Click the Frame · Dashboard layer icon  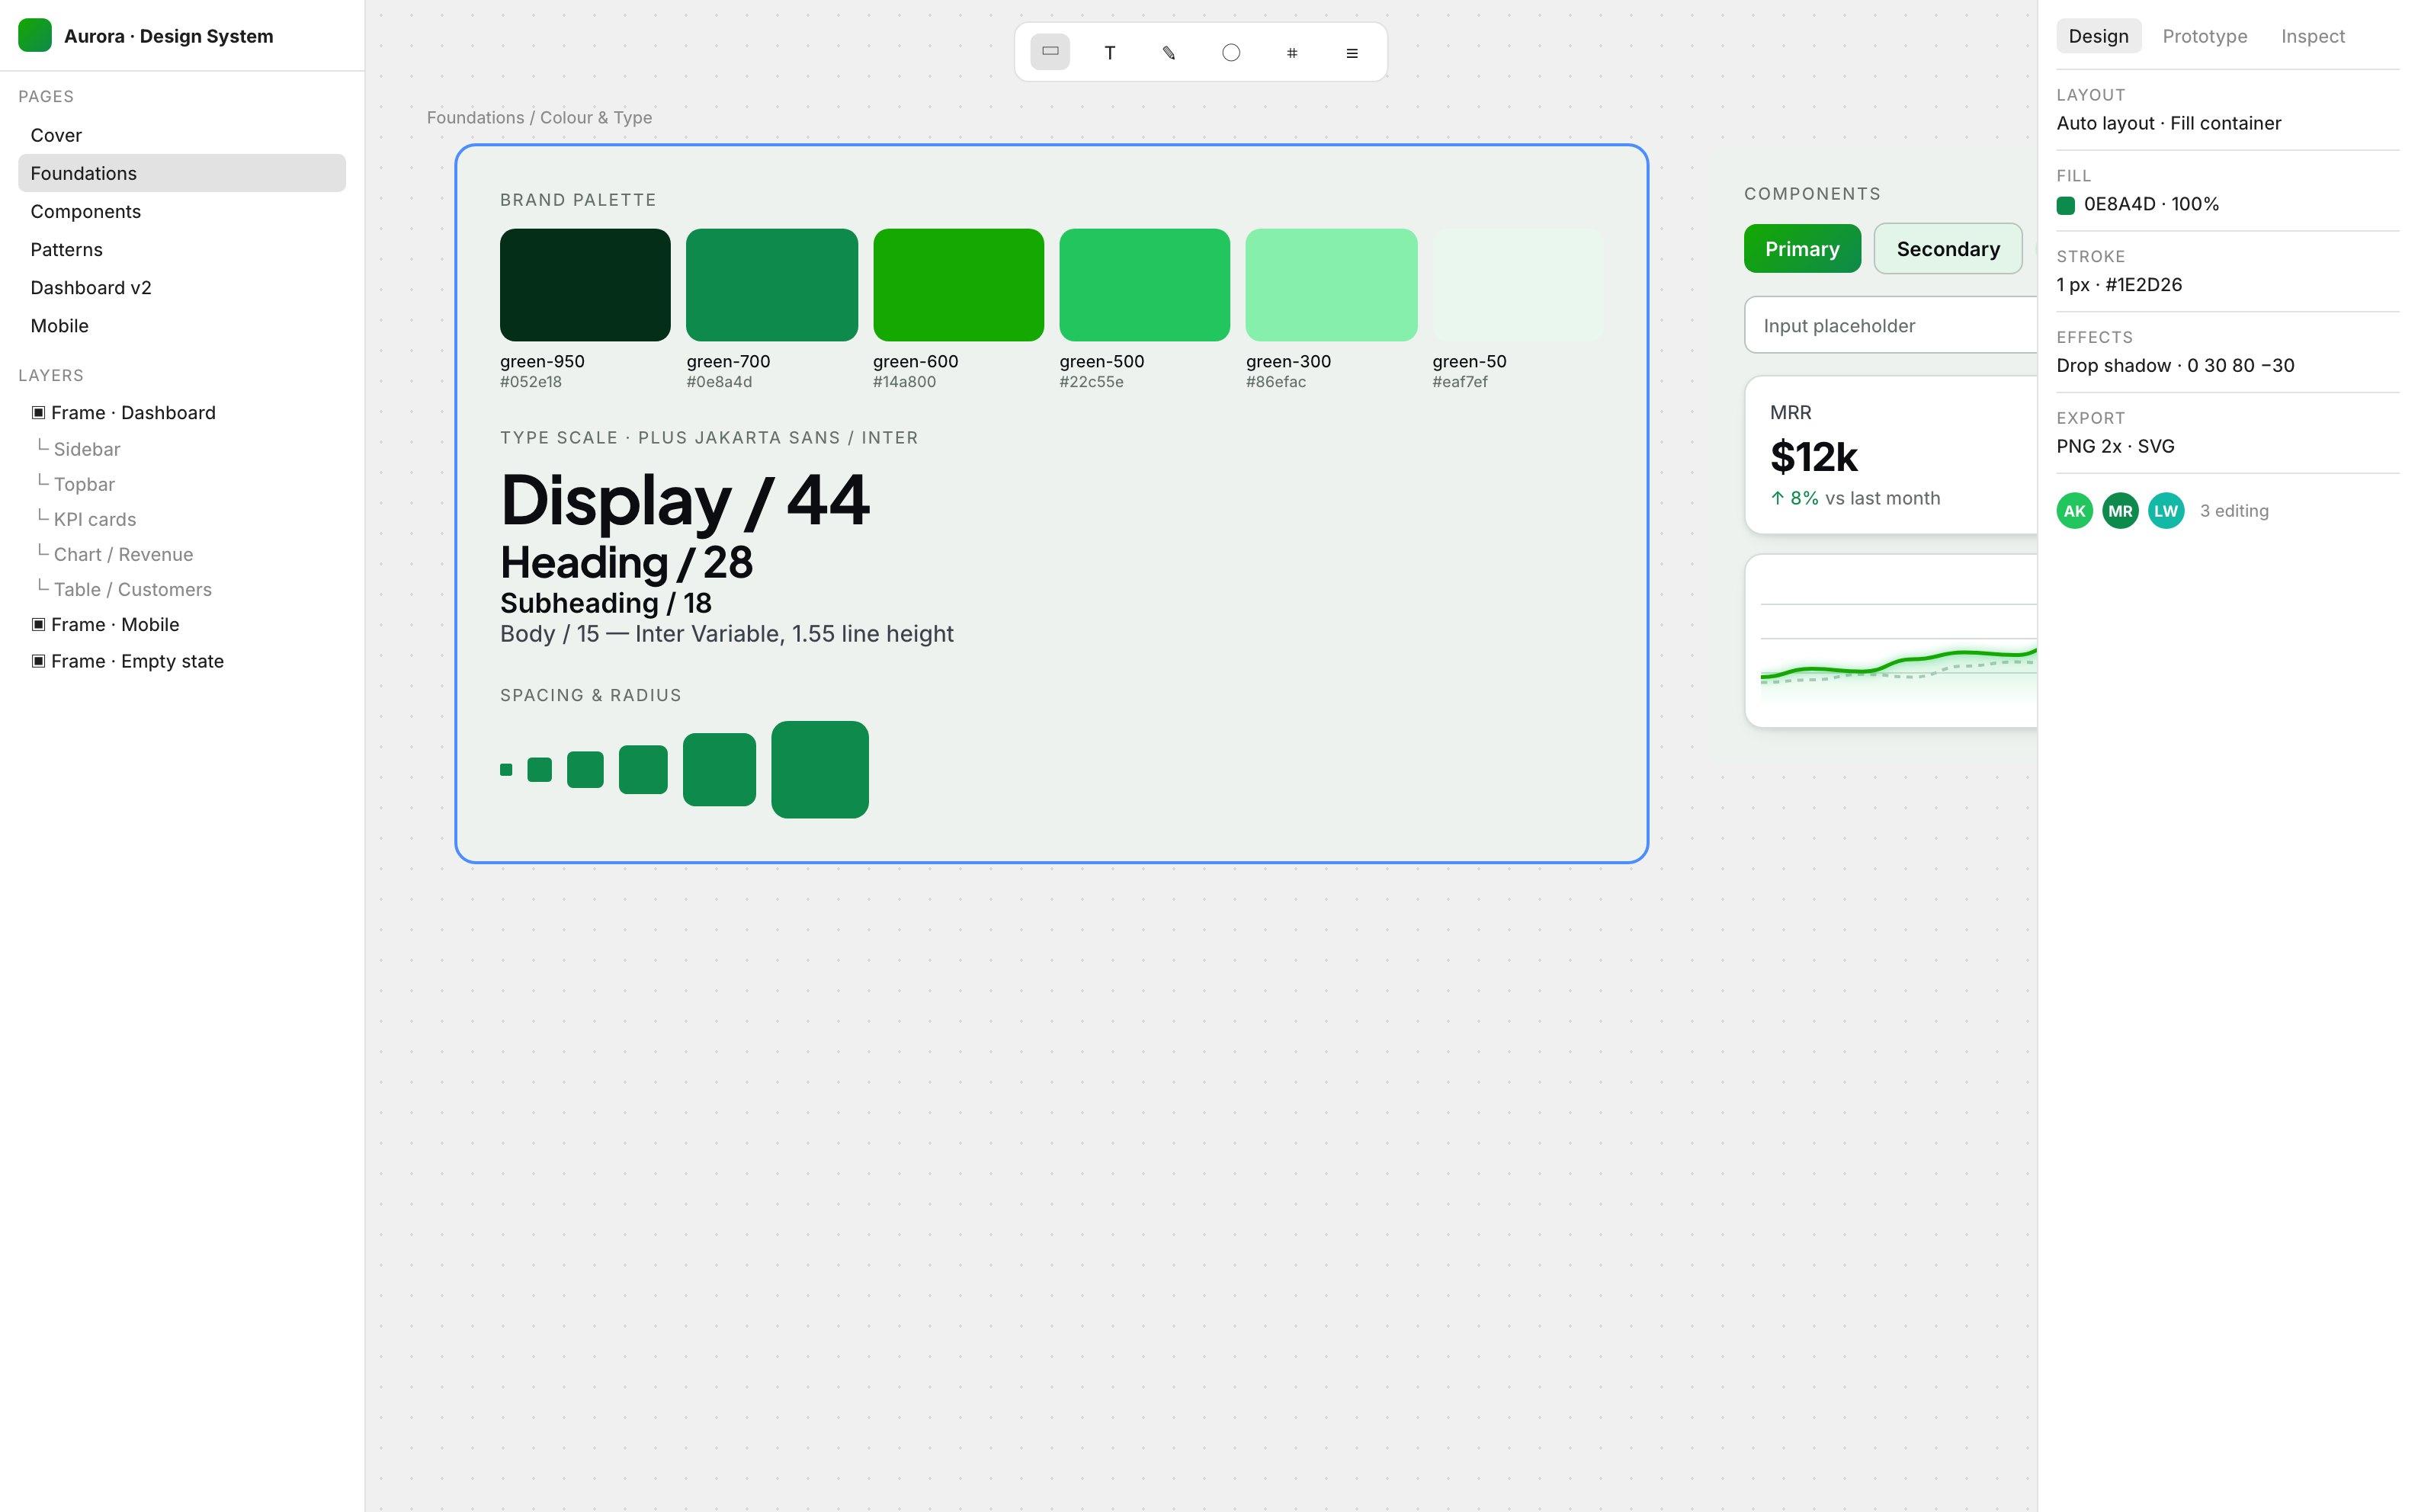tap(38, 412)
